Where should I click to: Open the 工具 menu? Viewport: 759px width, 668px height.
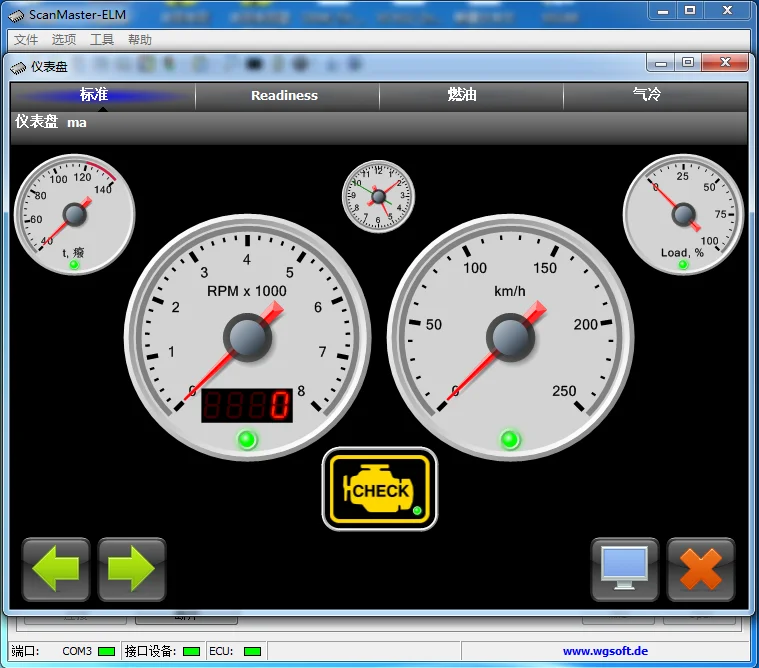[x=102, y=40]
